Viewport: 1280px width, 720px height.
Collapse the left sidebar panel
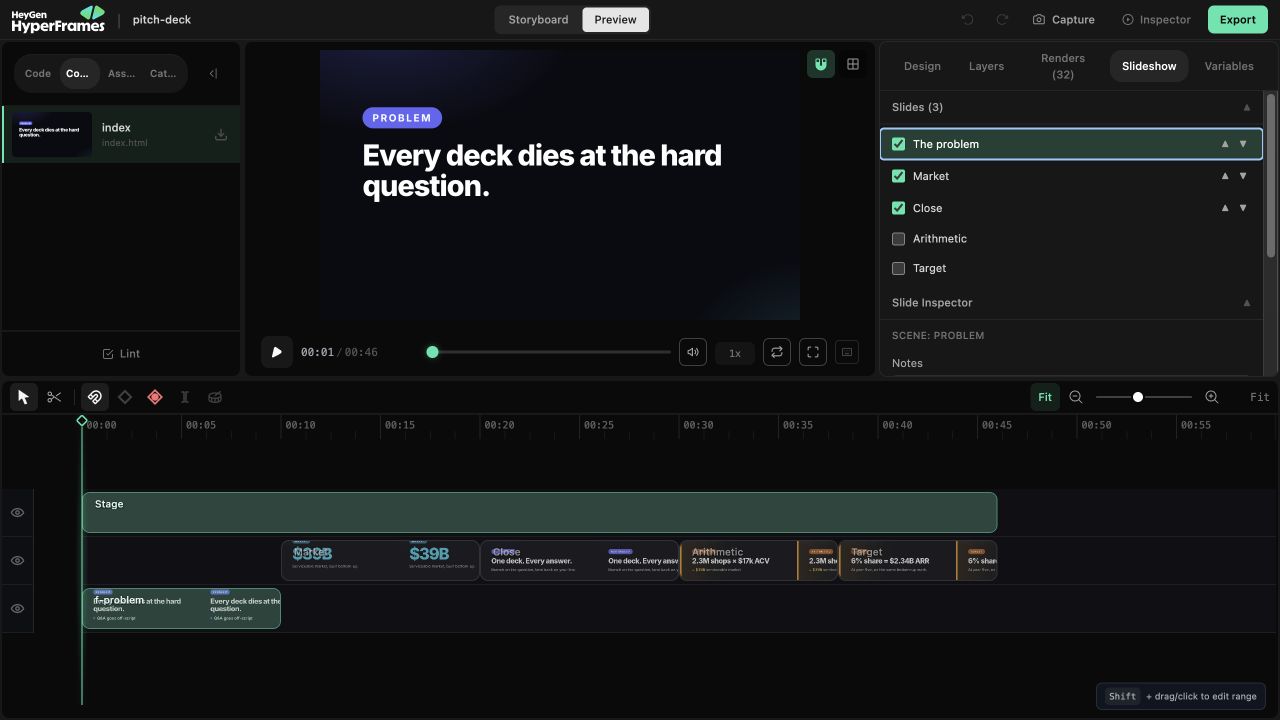(x=213, y=73)
